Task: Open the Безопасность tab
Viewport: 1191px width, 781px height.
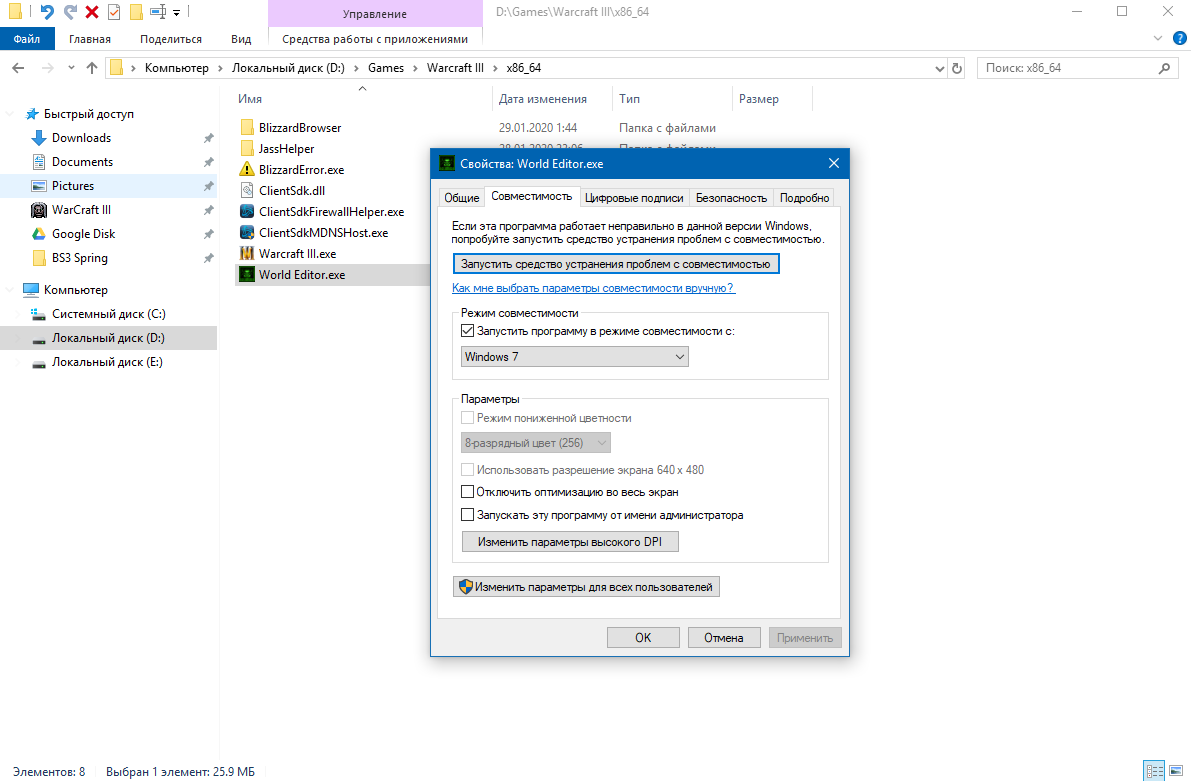Action: 731,198
